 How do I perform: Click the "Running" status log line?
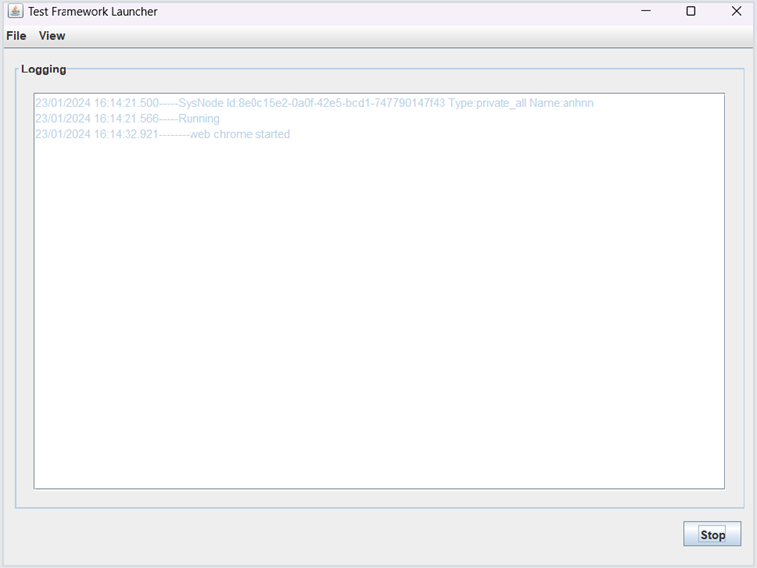(198, 119)
